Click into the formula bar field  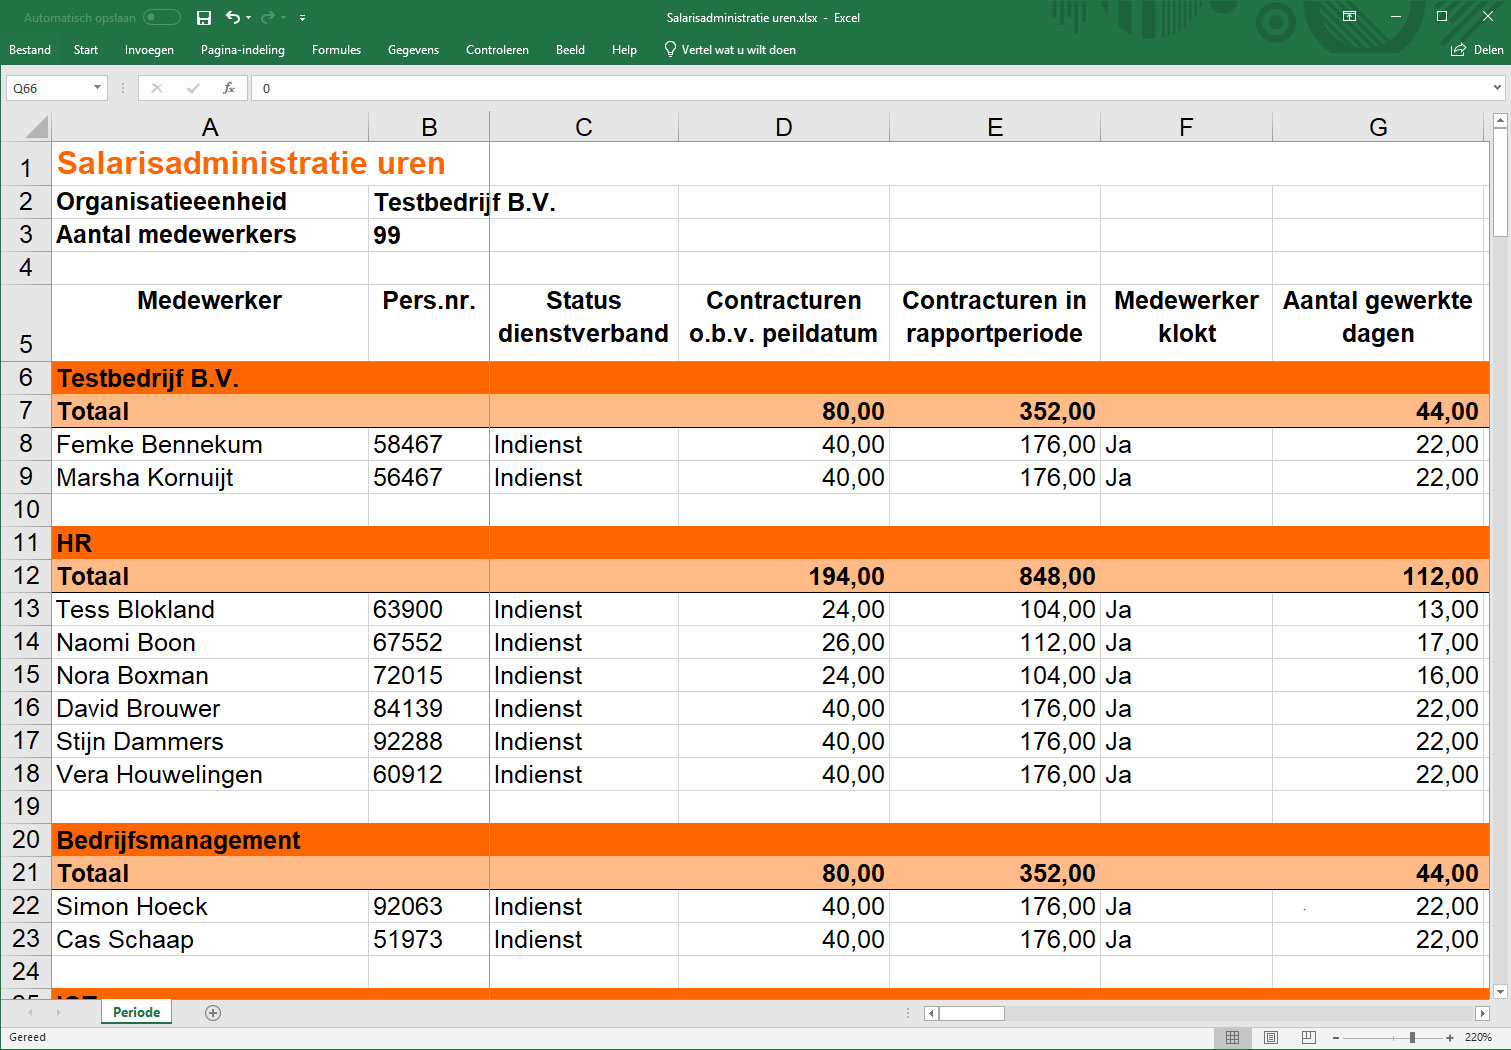coord(870,88)
